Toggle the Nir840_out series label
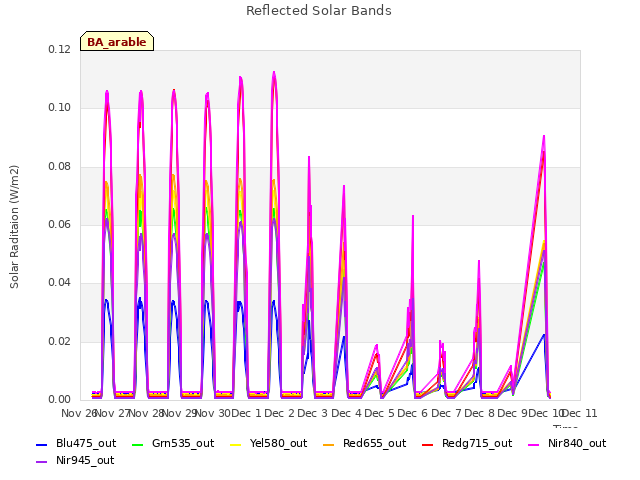The image size is (640, 480). click(577, 443)
